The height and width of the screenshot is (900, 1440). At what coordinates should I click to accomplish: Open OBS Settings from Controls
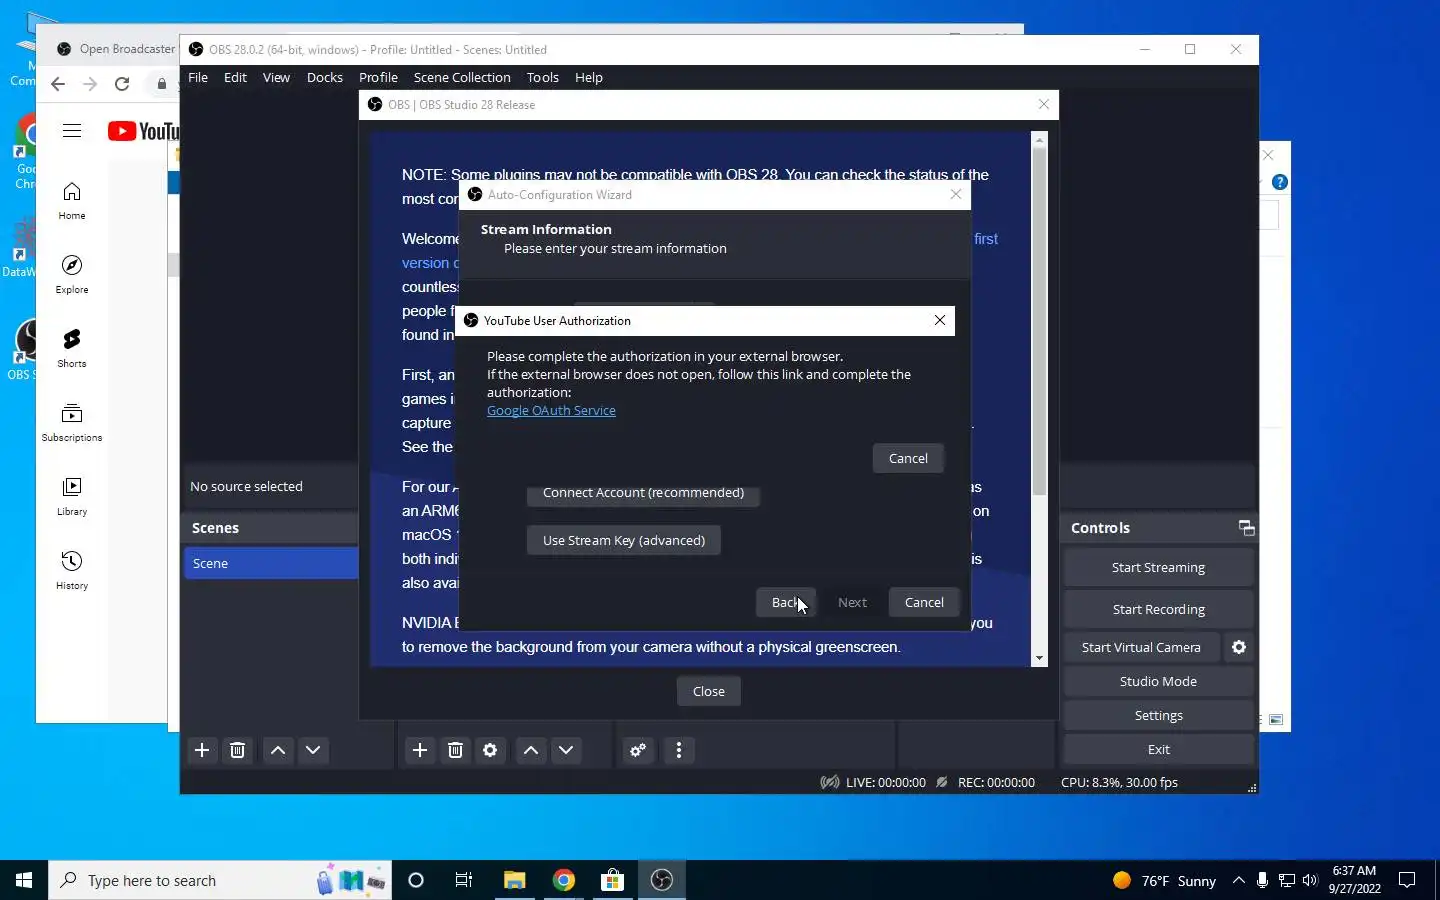(1158, 715)
